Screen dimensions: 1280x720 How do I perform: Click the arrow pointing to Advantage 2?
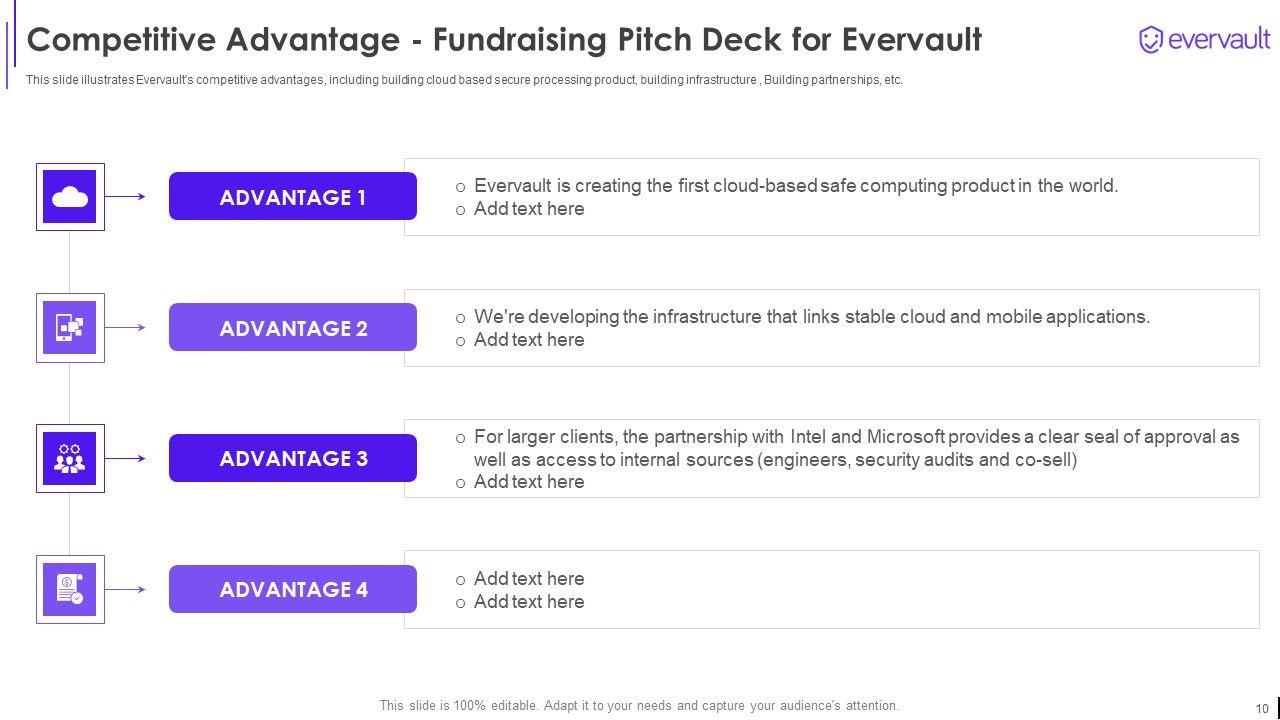point(126,328)
